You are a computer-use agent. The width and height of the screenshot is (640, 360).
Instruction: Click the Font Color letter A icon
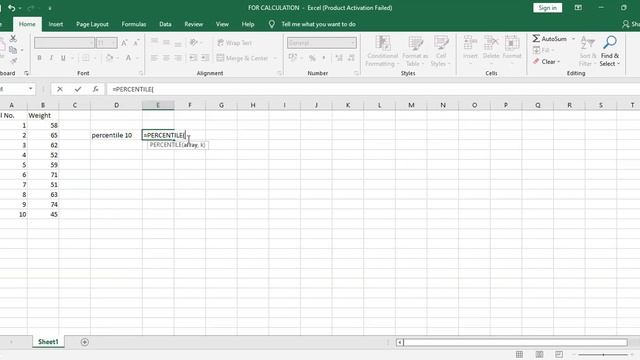pyautogui.click(x=128, y=58)
